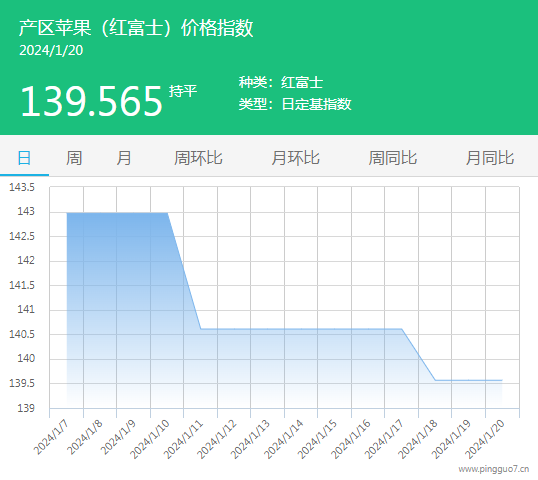Switch to 月同比 tab
Viewport: 538px width, 480px height.
click(x=490, y=158)
